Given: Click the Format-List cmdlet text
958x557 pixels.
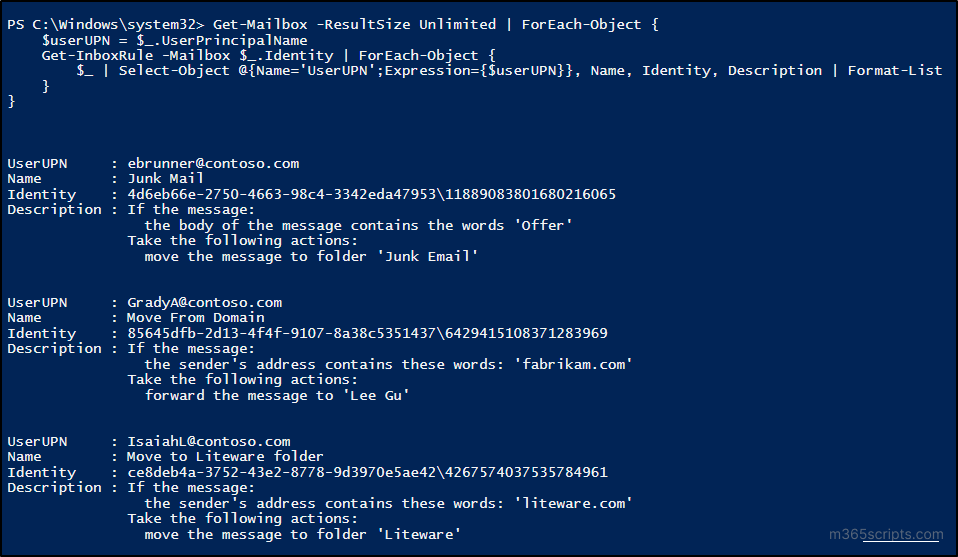Looking at the screenshot, I should 894,70.
